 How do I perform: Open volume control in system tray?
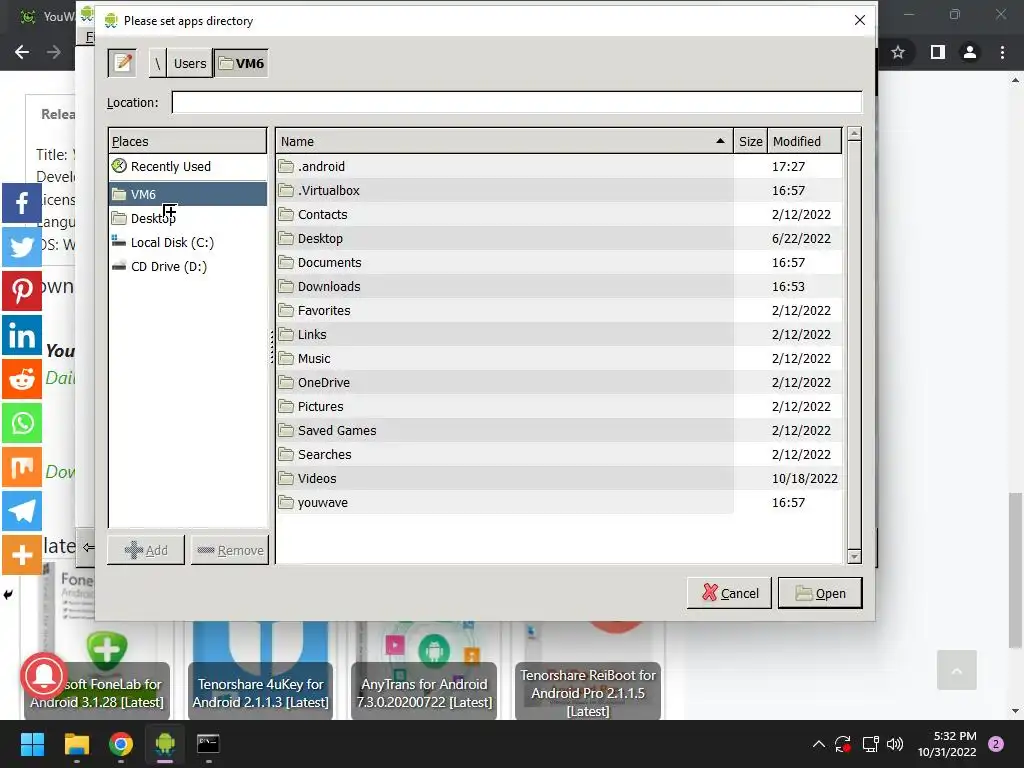(895, 744)
